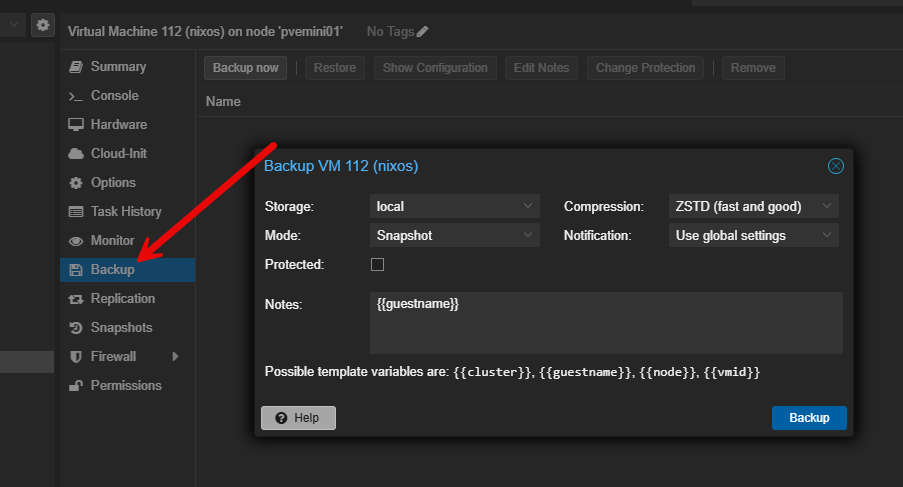Viewport: 903px width, 487px height.
Task: Open the Notification dropdown
Action: [x=753, y=235]
